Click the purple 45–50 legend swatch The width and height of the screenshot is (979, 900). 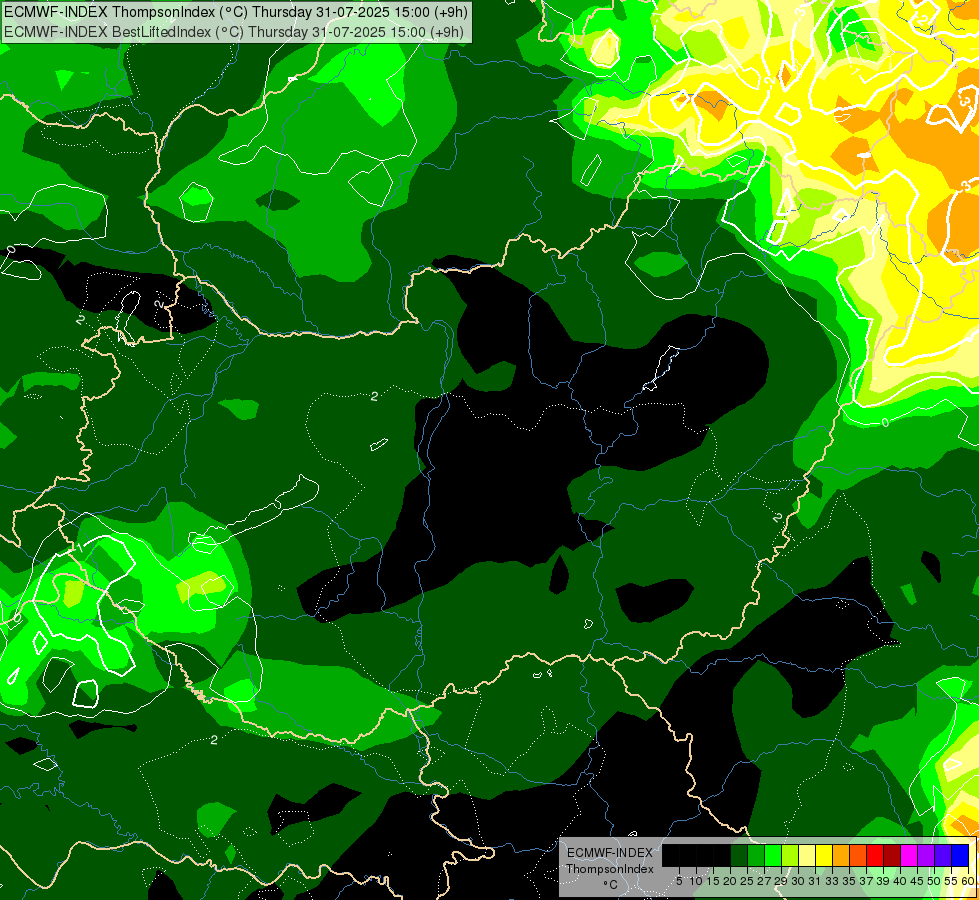click(x=926, y=855)
